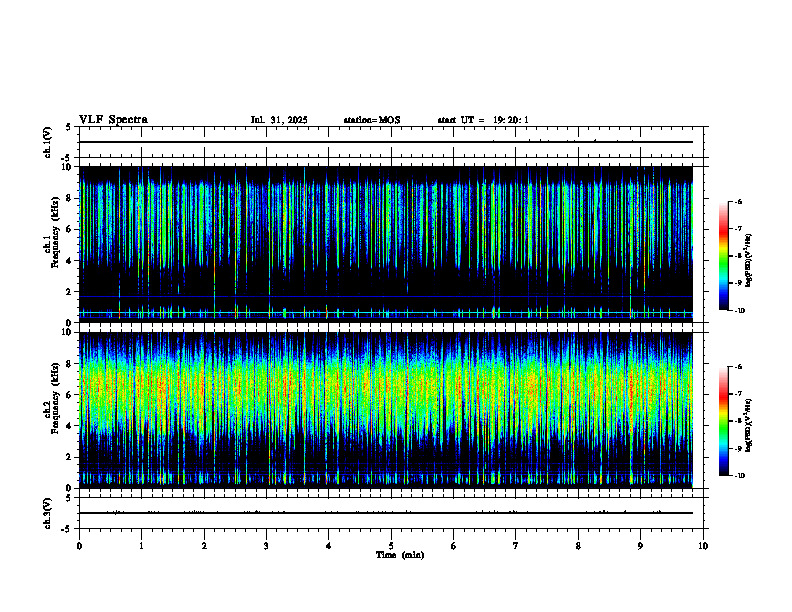The height and width of the screenshot is (612, 792).
Task: Click ch.2 frequency axis tick label "2"
Action: coord(69,457)
